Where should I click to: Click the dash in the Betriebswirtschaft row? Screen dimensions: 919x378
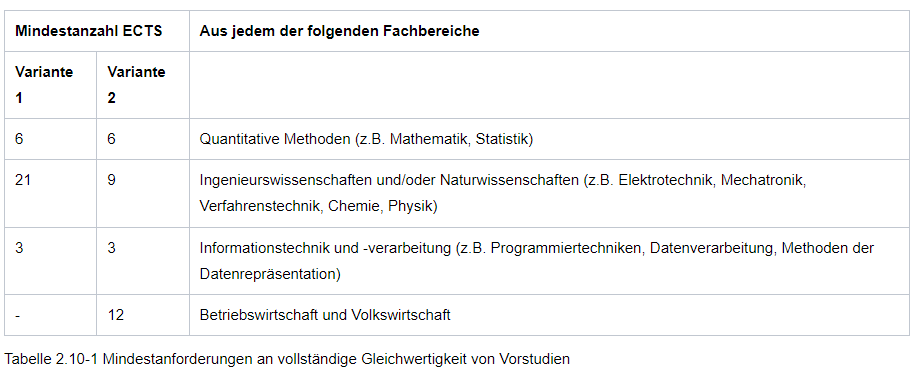click(x=18, y=315)
